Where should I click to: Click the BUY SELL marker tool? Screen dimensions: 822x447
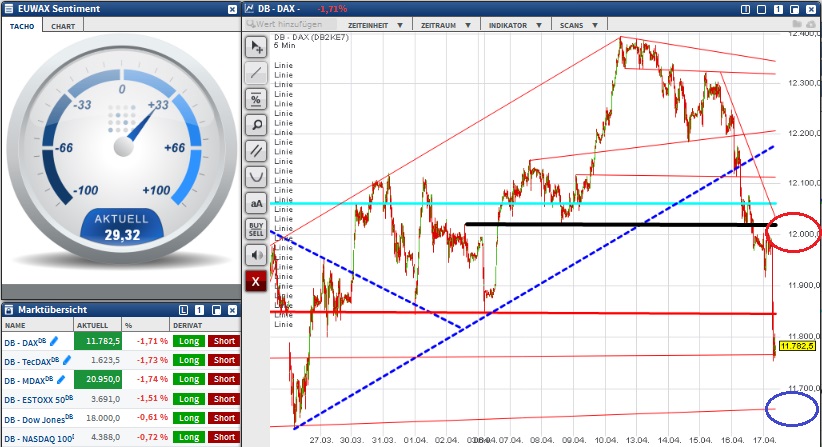tap(256, 229)
